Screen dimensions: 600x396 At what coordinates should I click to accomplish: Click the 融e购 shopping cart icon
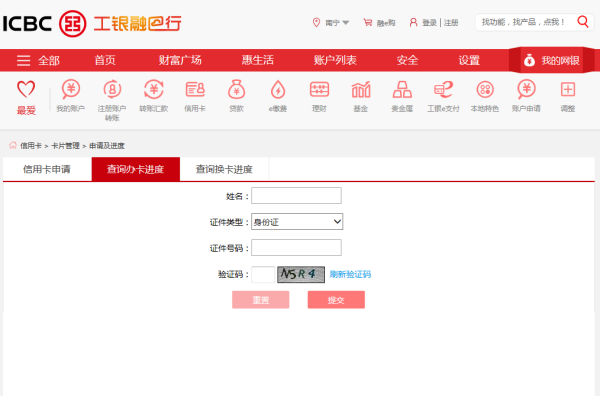click(367, 23)
